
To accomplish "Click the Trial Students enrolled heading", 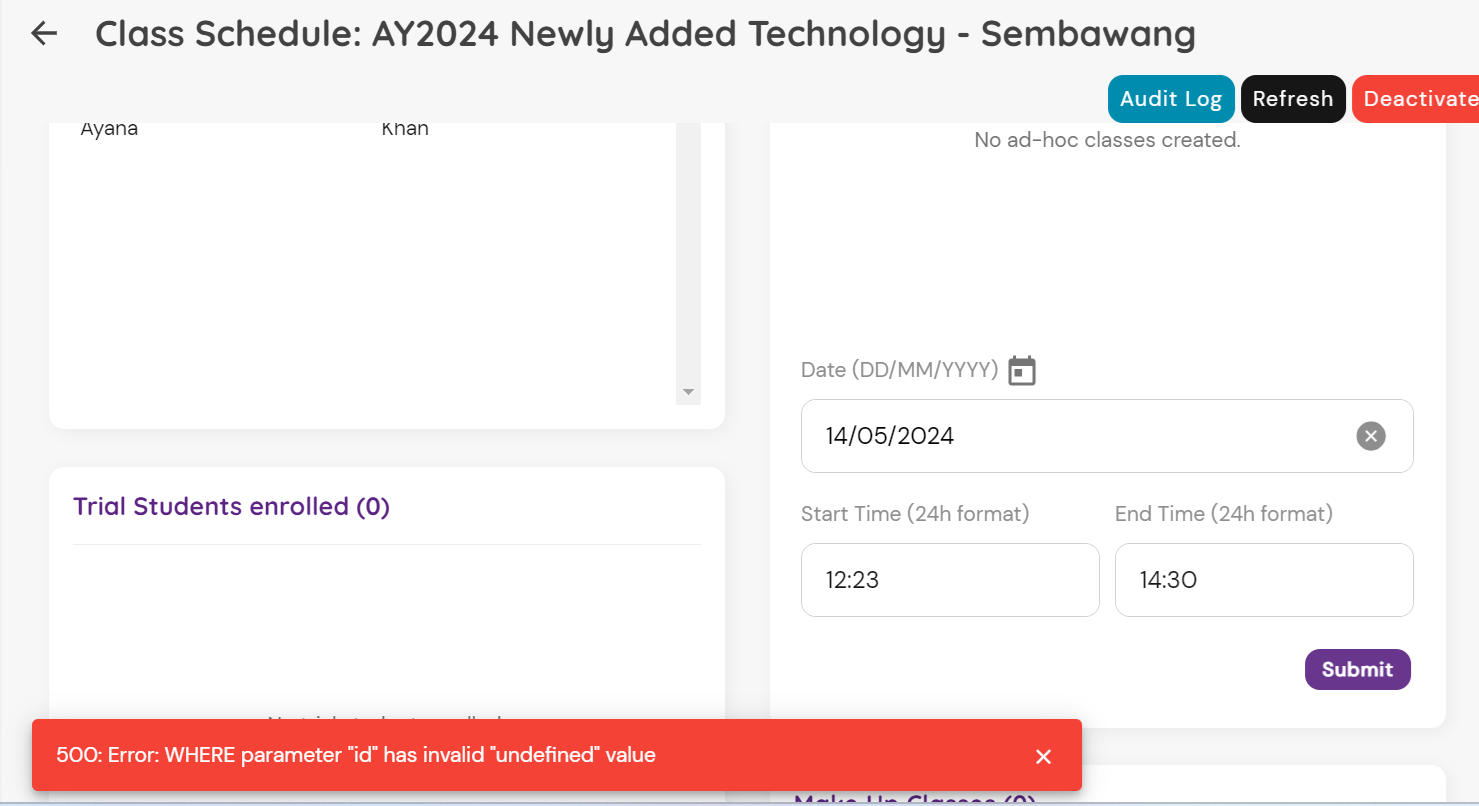I will 231,507.
